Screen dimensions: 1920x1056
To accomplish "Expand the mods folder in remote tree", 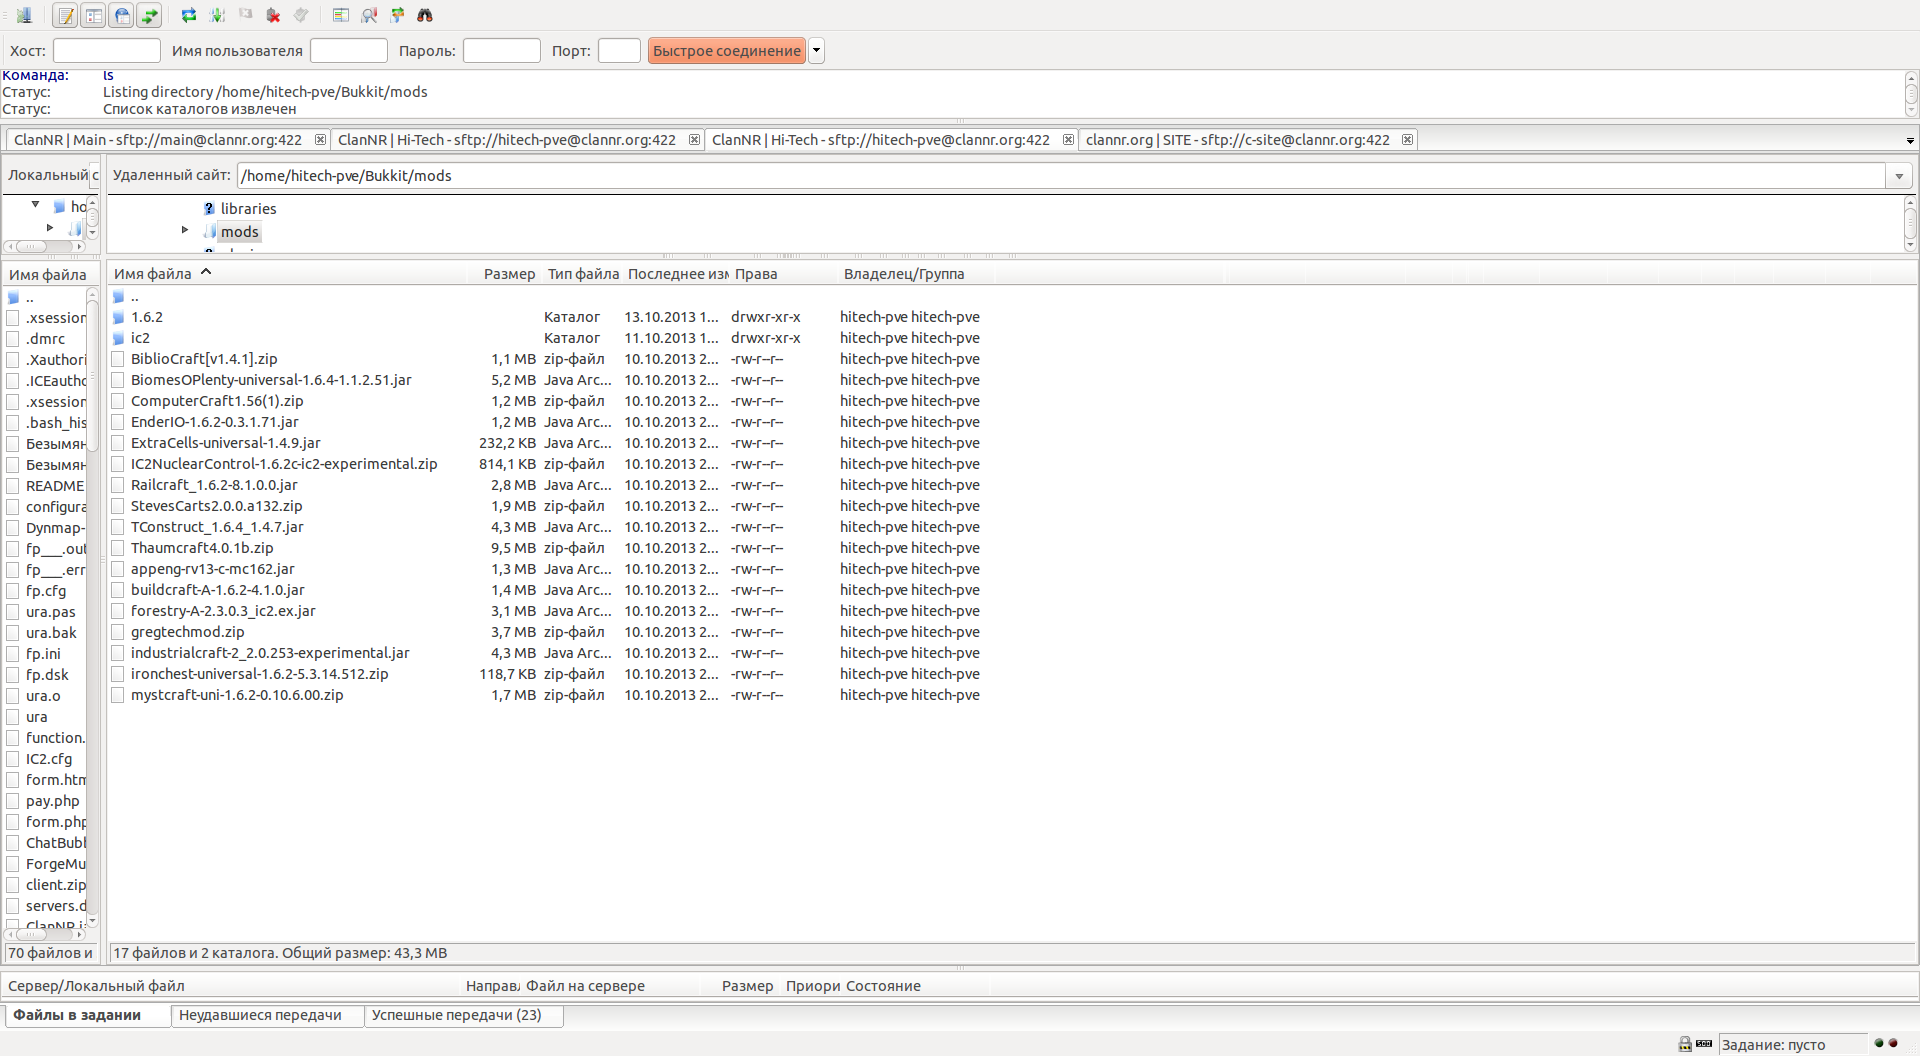I will (x=185, y=230).
